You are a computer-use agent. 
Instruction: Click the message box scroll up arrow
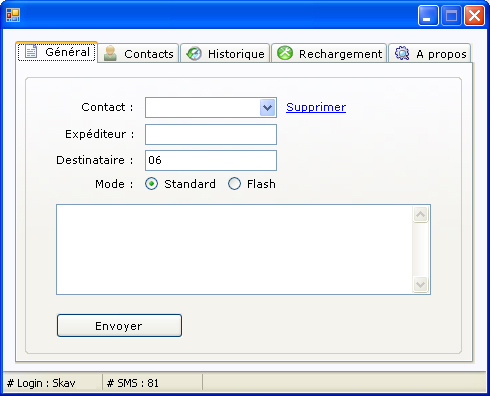tap(420, 214)
